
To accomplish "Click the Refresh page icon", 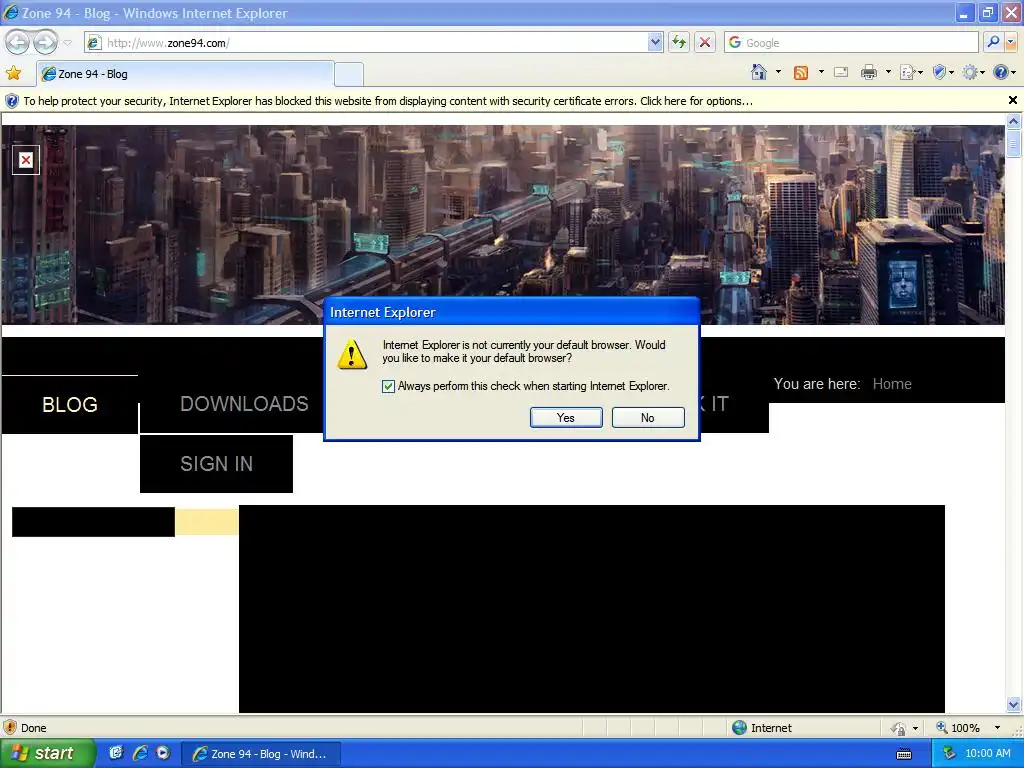I will coord(679,42).
